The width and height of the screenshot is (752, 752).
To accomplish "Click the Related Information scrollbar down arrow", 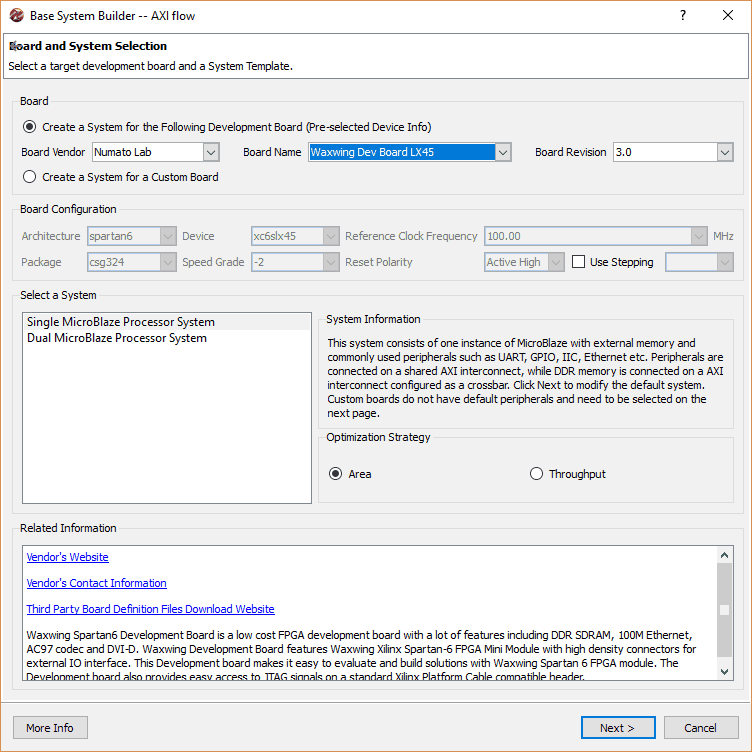I will (x=725, y=673).
